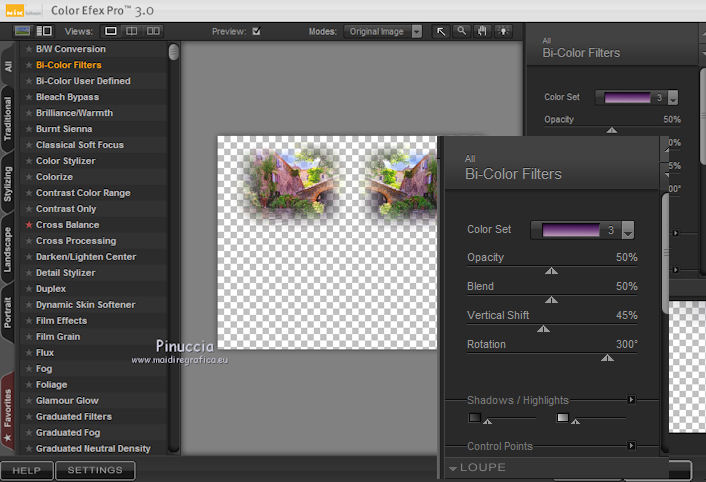Select the Darken/Lighten Center filter
Viewport: 706px width, 482px height.
pyautogui.click(x=86, y=257)
